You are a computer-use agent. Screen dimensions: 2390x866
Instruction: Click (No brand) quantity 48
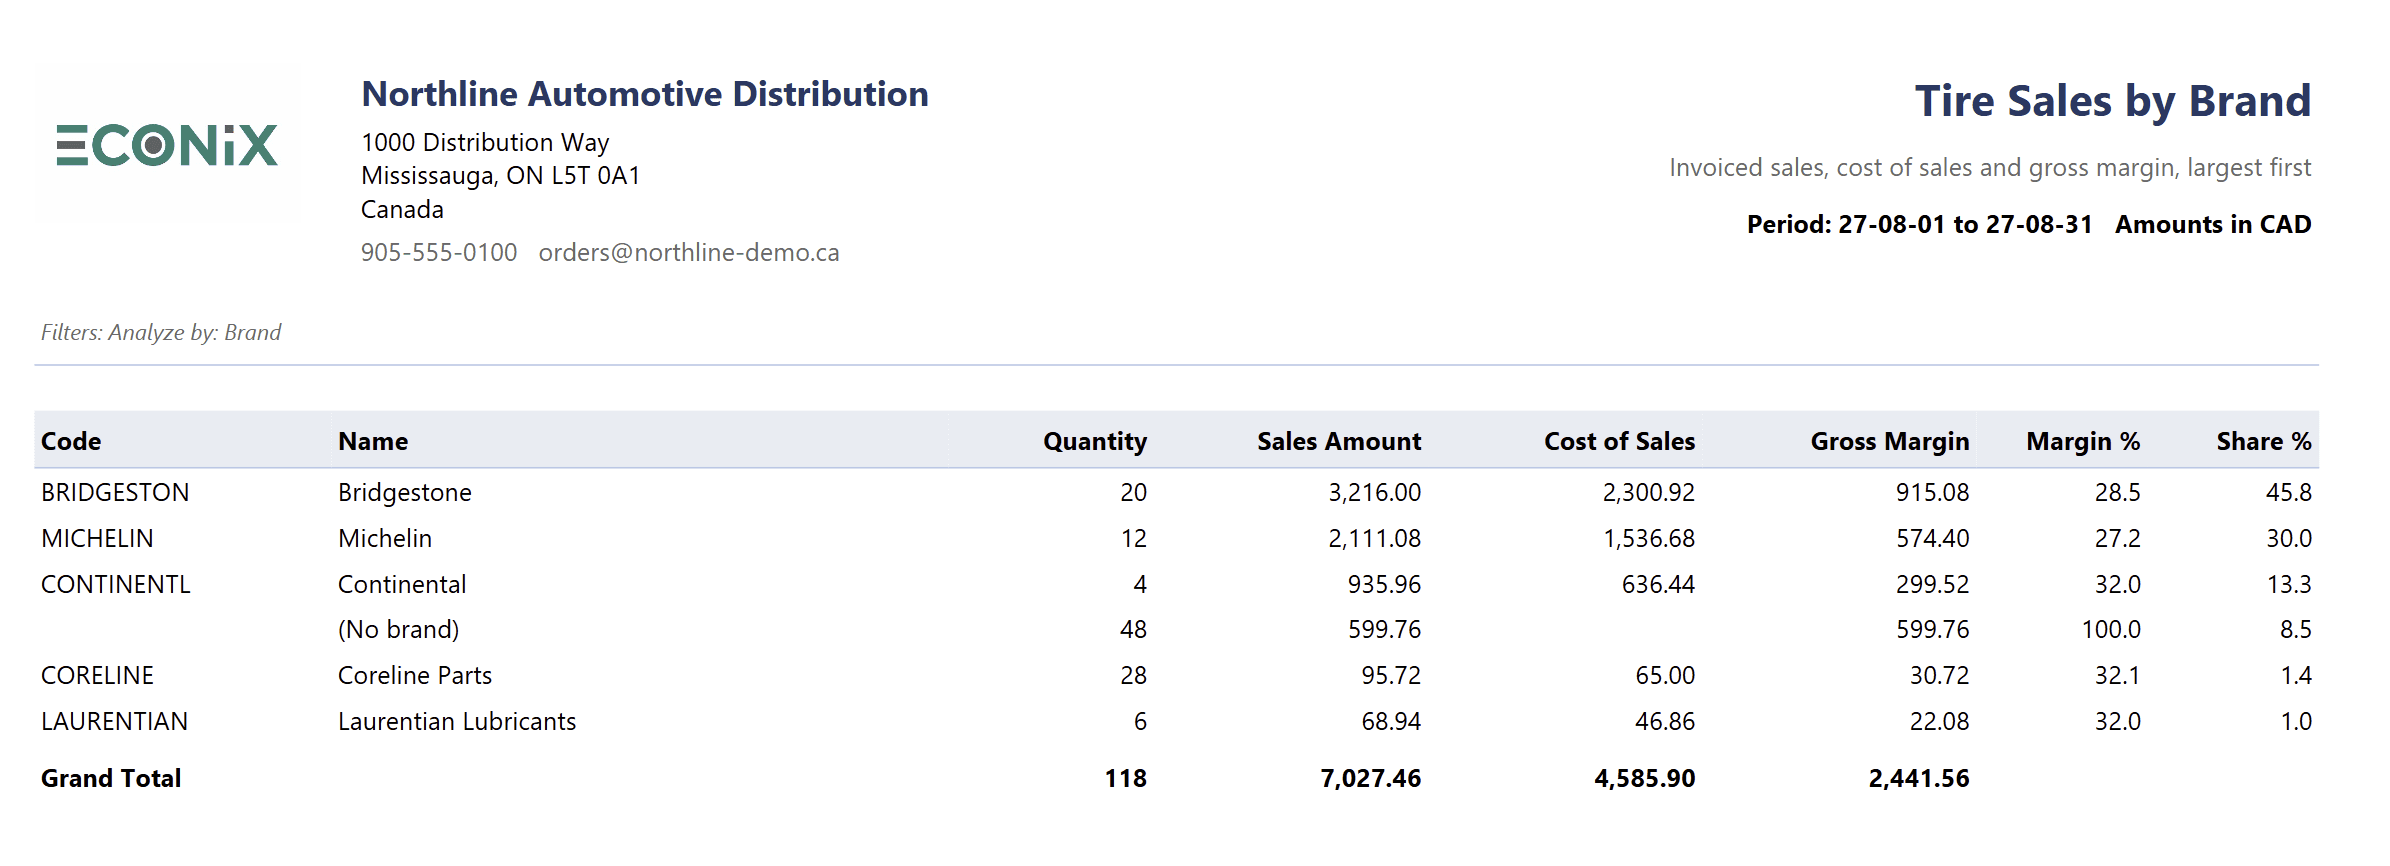(x=1134, y=629)
